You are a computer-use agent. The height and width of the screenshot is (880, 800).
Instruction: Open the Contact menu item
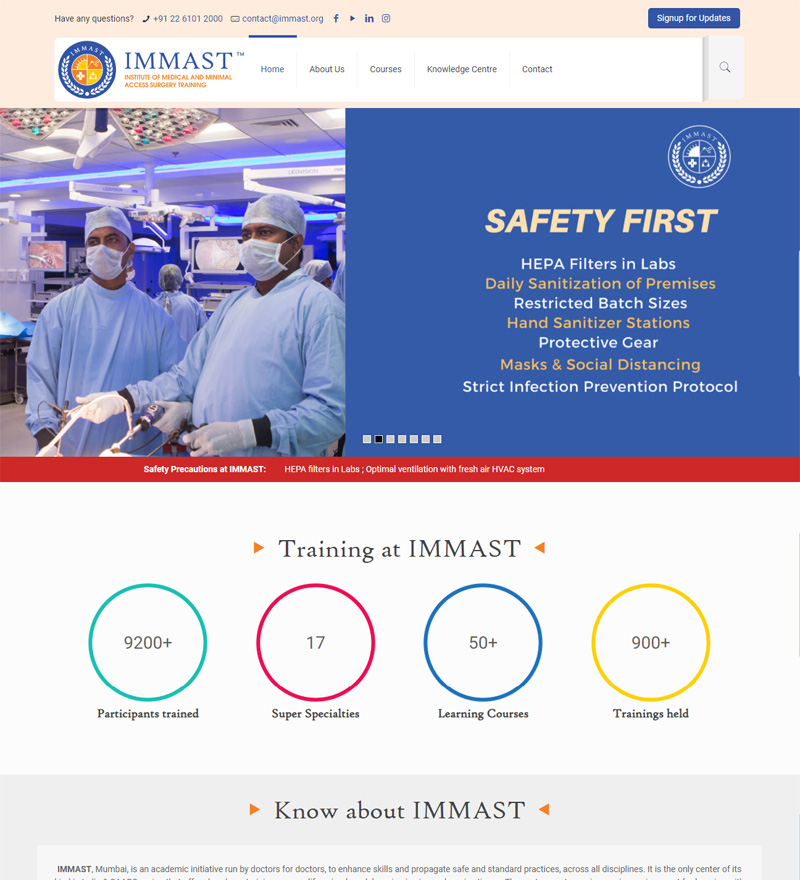coord(537,69)
